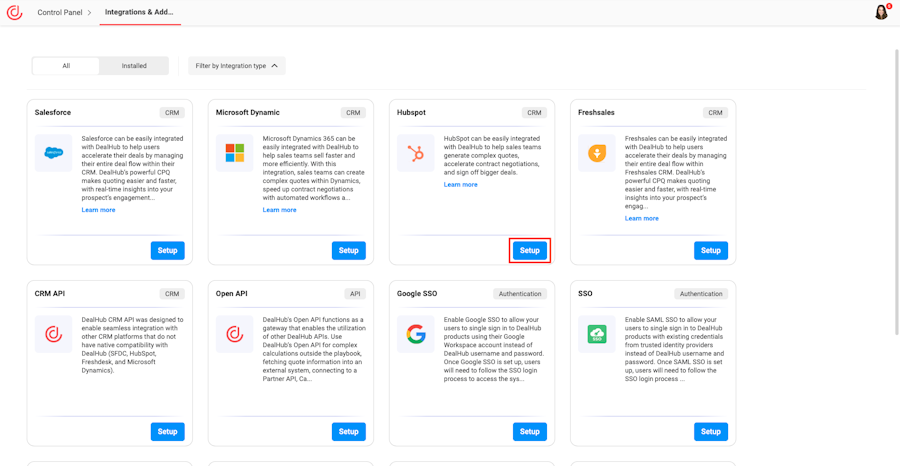Open Salesforce Learn more link

(98, 210)
